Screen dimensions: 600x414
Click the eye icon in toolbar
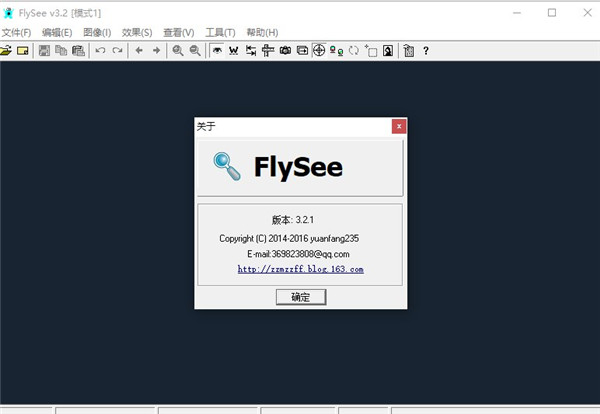click(x=217, y=50)
